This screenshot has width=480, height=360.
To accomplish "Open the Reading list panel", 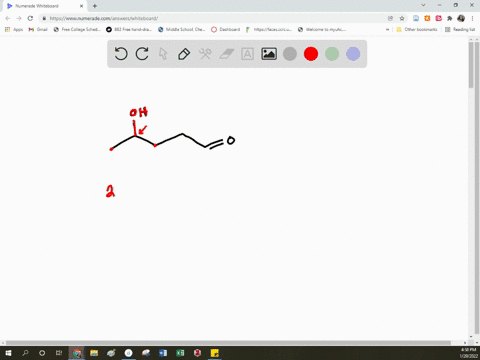I will (460, 29).
